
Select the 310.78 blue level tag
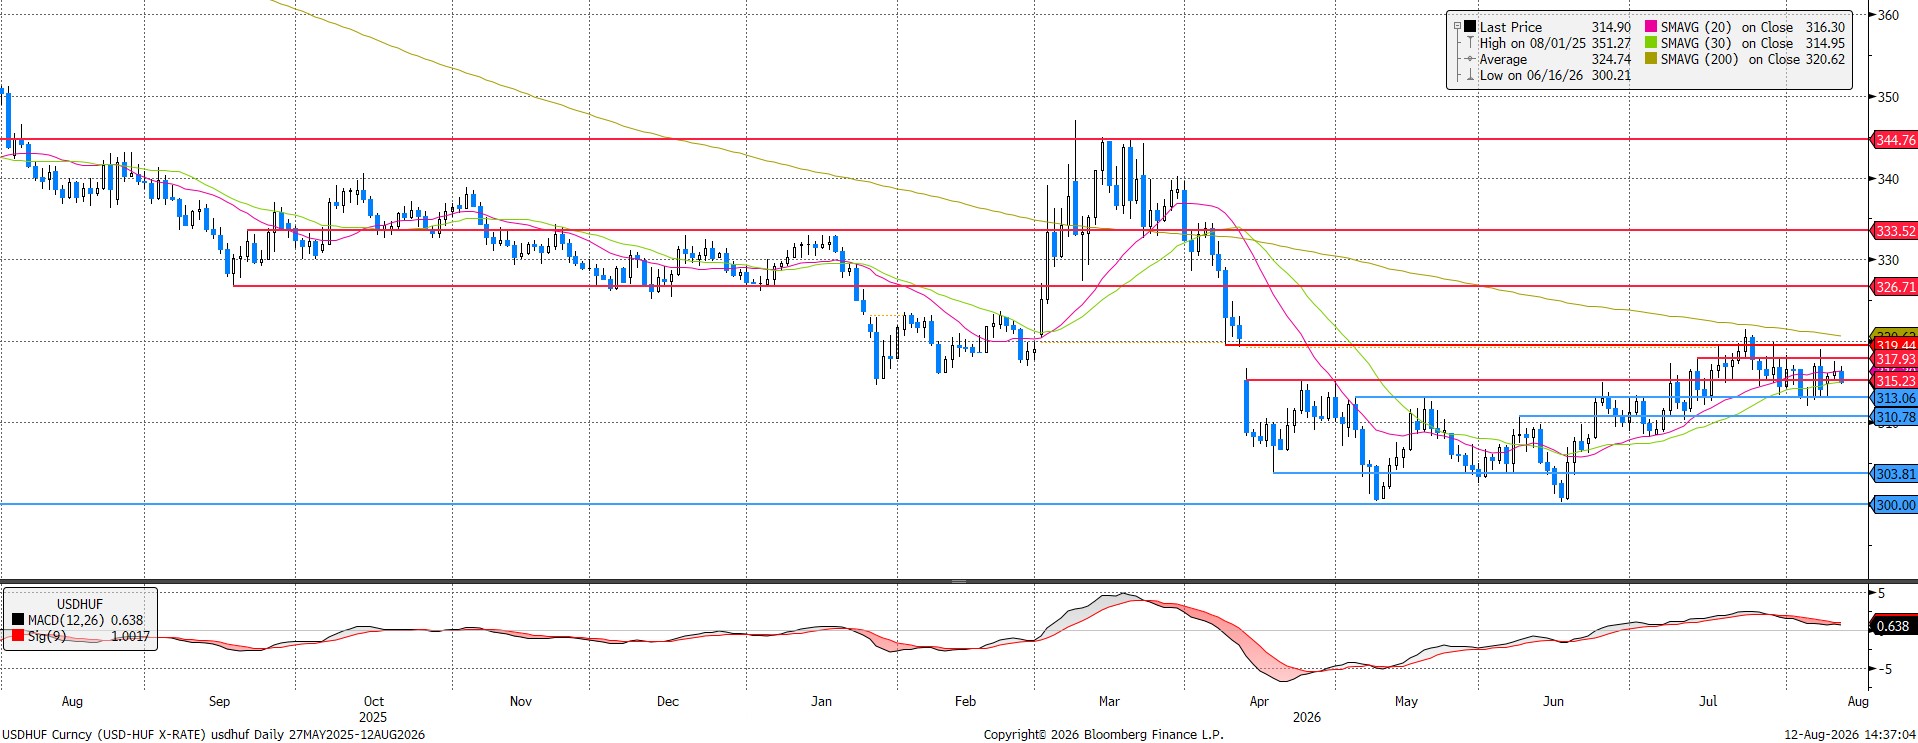click(1894, 417)
